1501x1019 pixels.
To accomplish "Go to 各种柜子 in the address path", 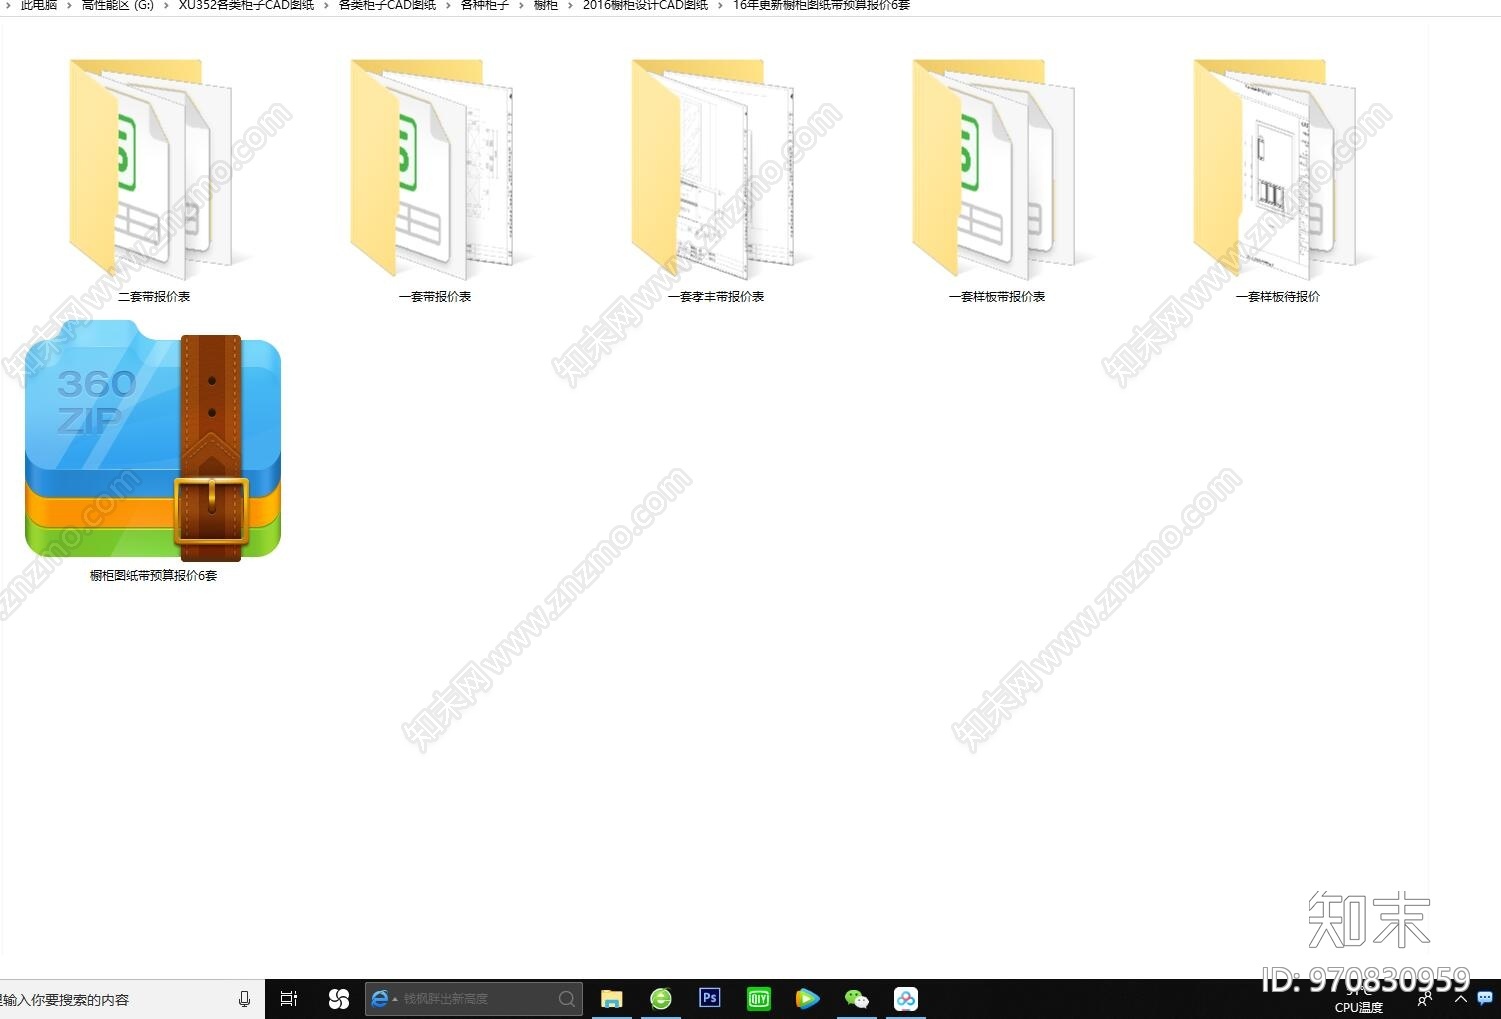I will (484, 5).
